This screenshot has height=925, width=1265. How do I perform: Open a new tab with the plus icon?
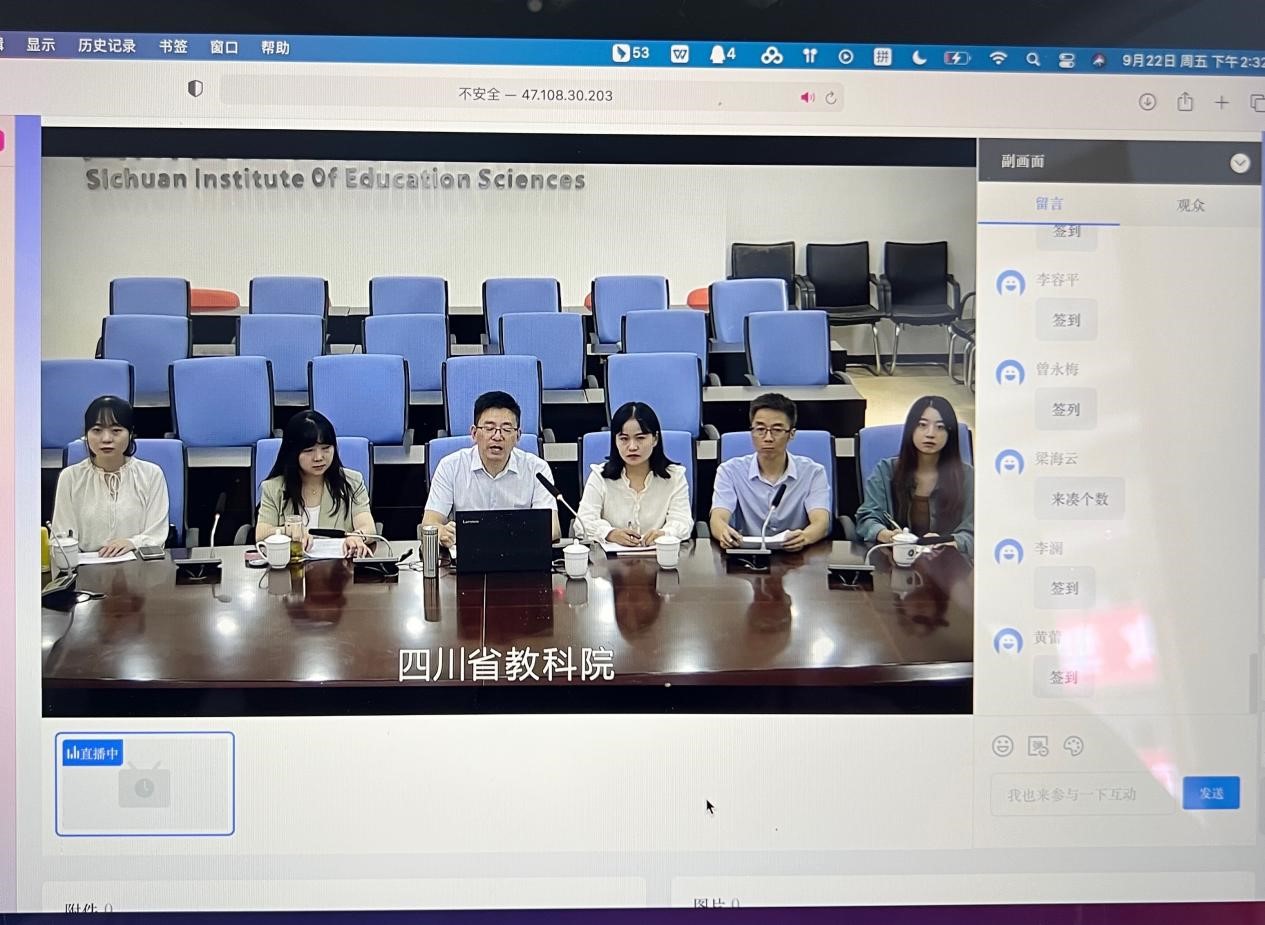(1221, 103)
